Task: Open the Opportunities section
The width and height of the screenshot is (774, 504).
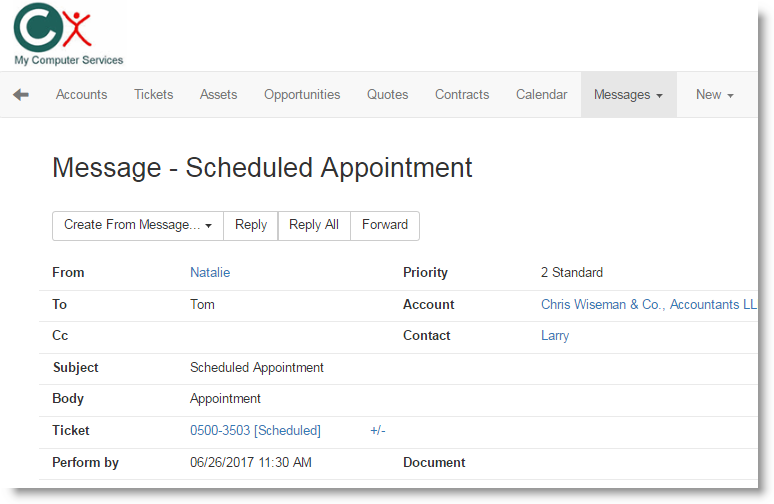Action: pos(302,95)
